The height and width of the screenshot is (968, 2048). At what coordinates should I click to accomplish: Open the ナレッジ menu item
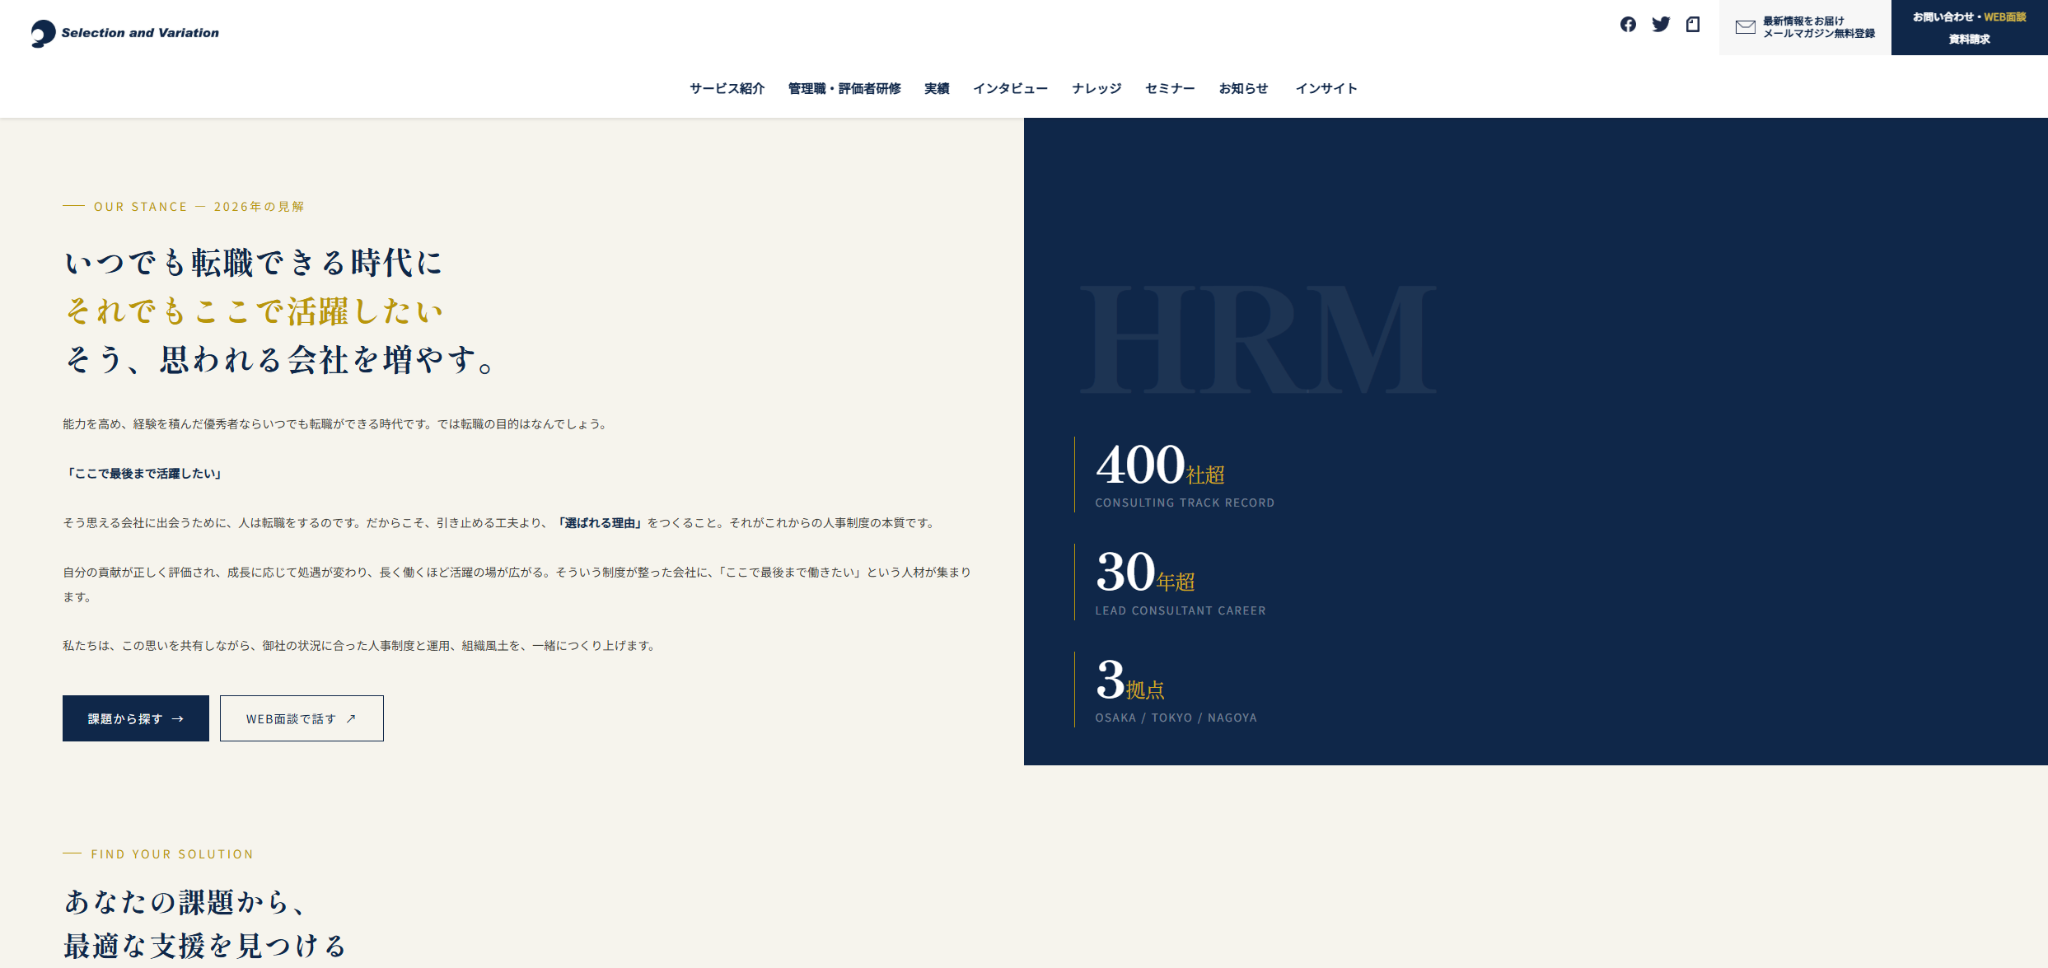coord(1096,89)
